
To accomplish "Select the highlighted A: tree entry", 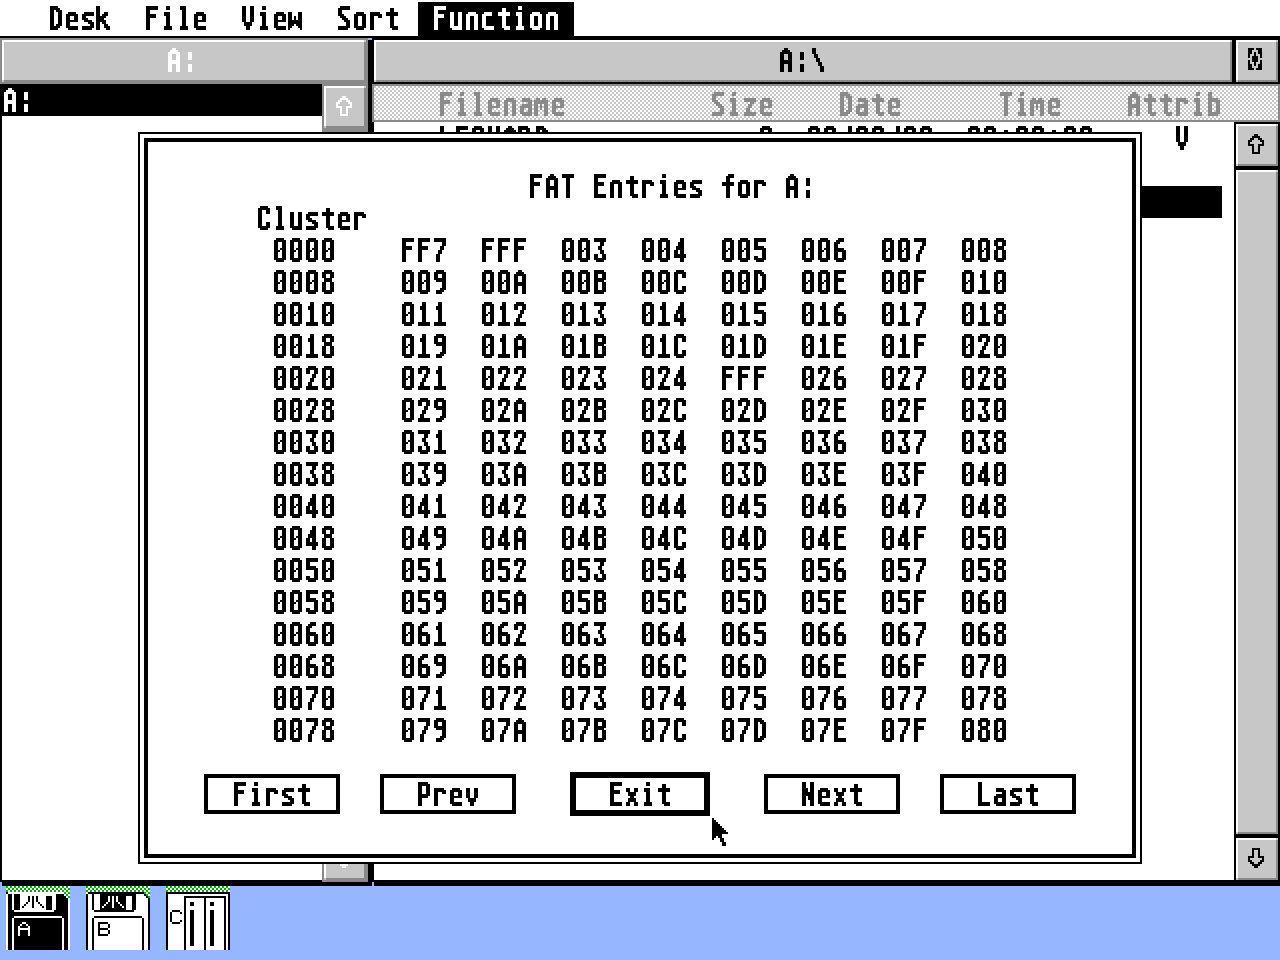I will tap(161, 101).
